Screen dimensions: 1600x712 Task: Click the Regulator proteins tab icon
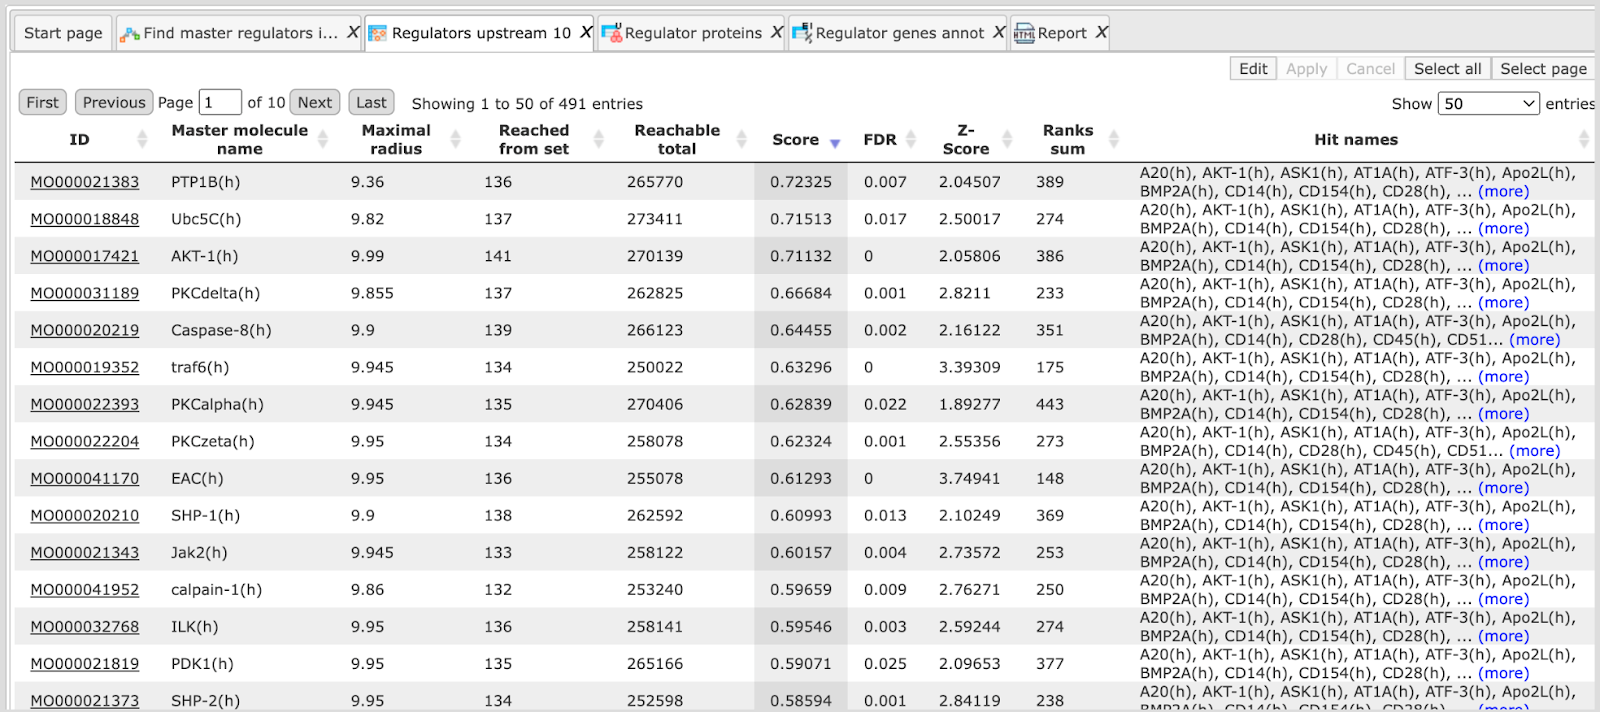(x=611, y=34)
